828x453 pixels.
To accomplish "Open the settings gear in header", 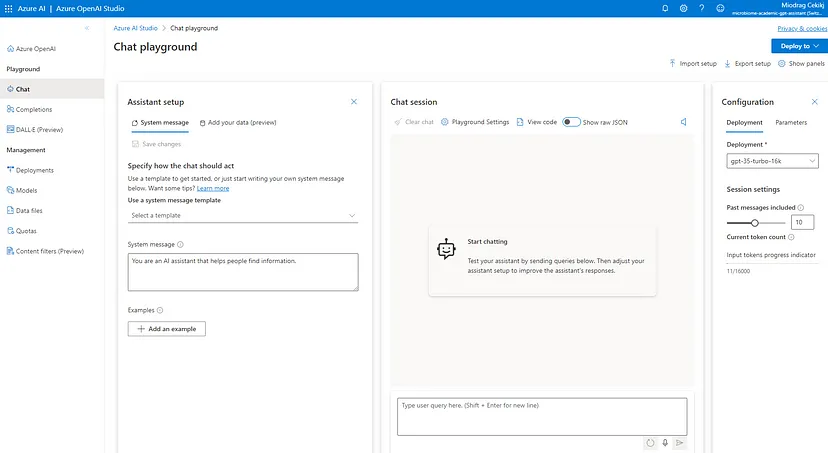I will pos(683,8).
